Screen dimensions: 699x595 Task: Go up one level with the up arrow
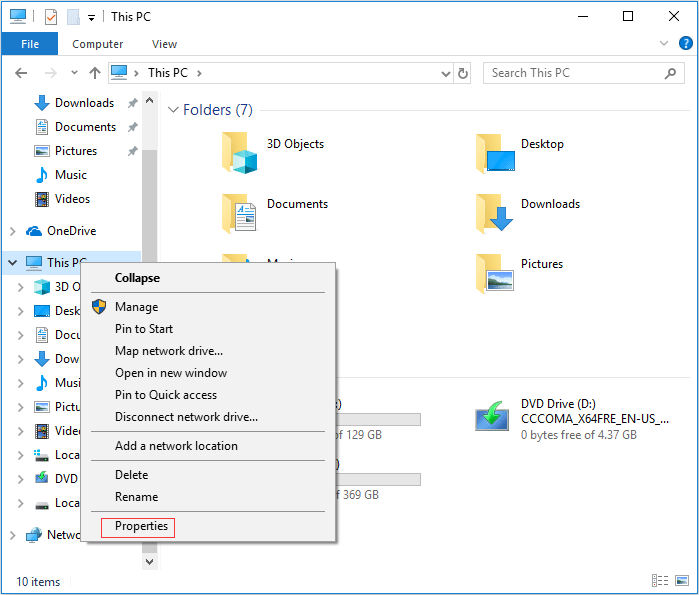pos(95,73)
